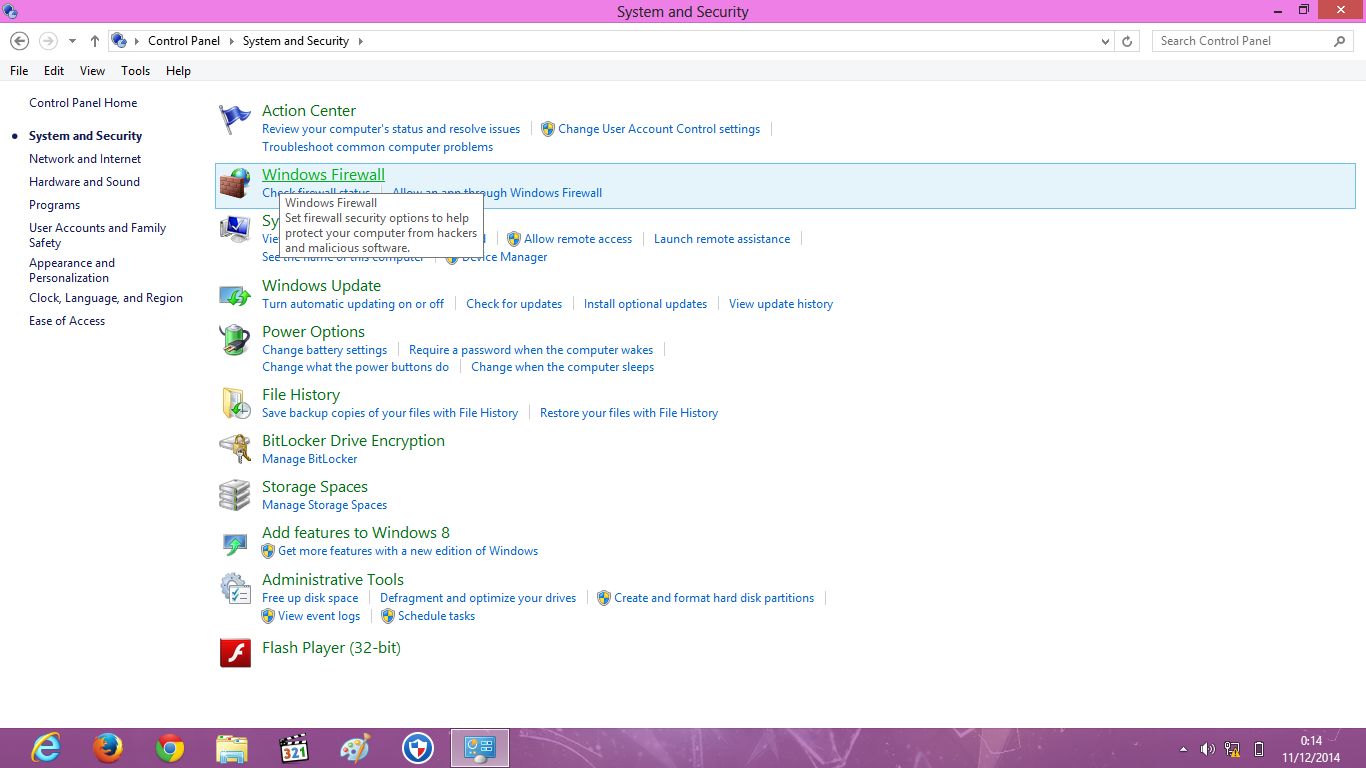1366x768 pixels.
Task: Open the Administrative Tools gear icon
Action: click(235, 588)
